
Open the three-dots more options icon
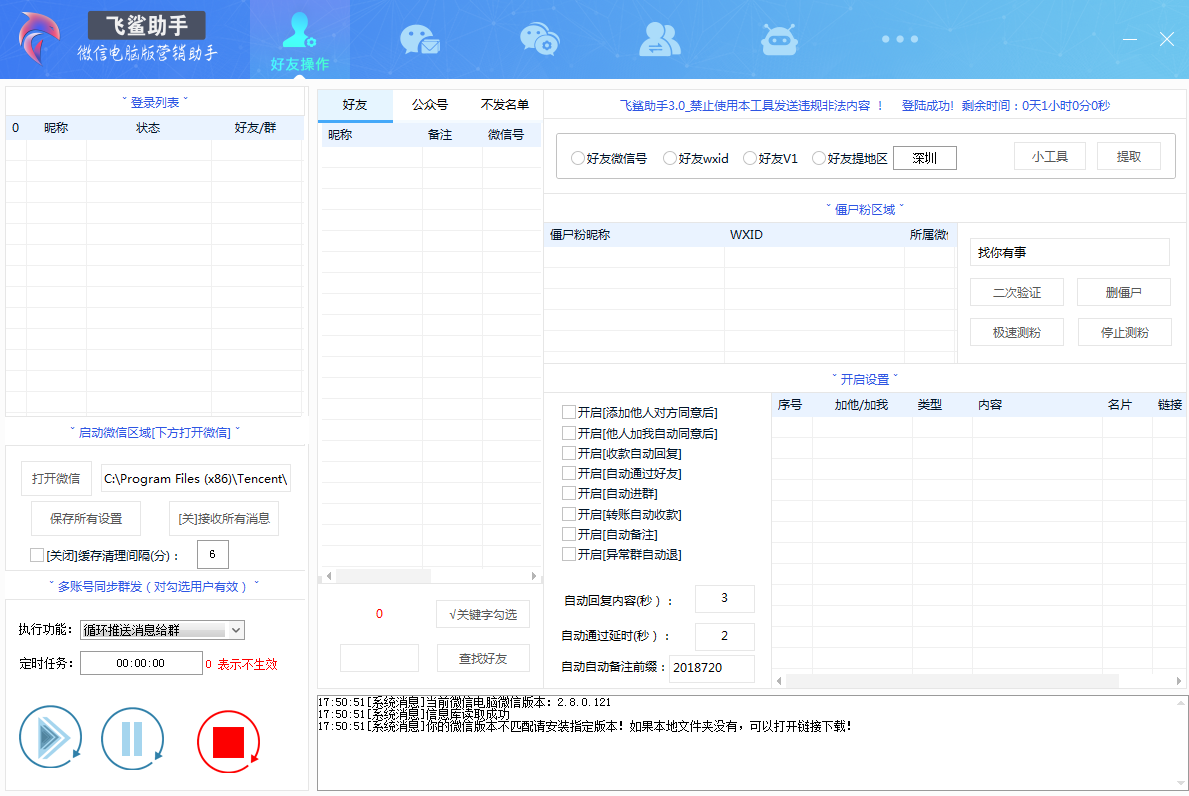899,39
